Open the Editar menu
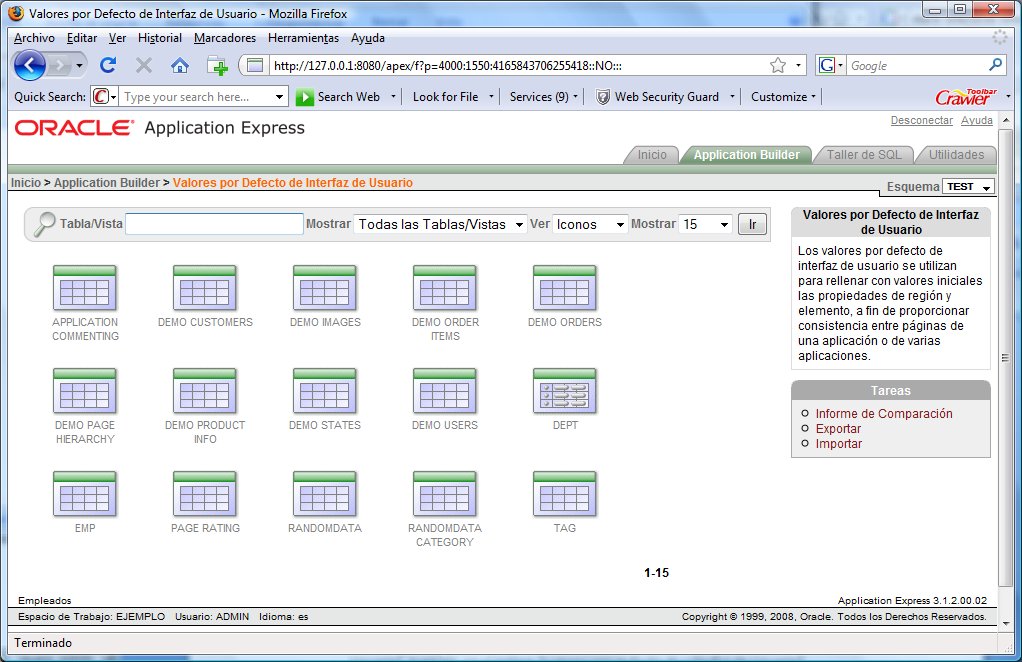Image resolution: width=1022 pixels, height=662 pixels. (82, 38)
